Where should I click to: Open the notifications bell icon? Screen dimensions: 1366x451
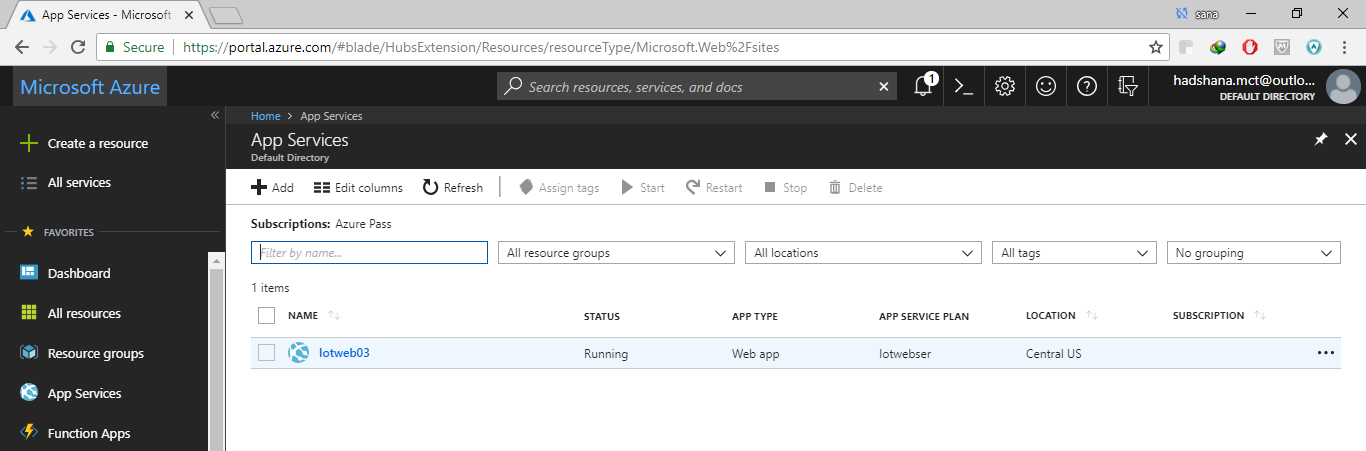pos(924,86)
